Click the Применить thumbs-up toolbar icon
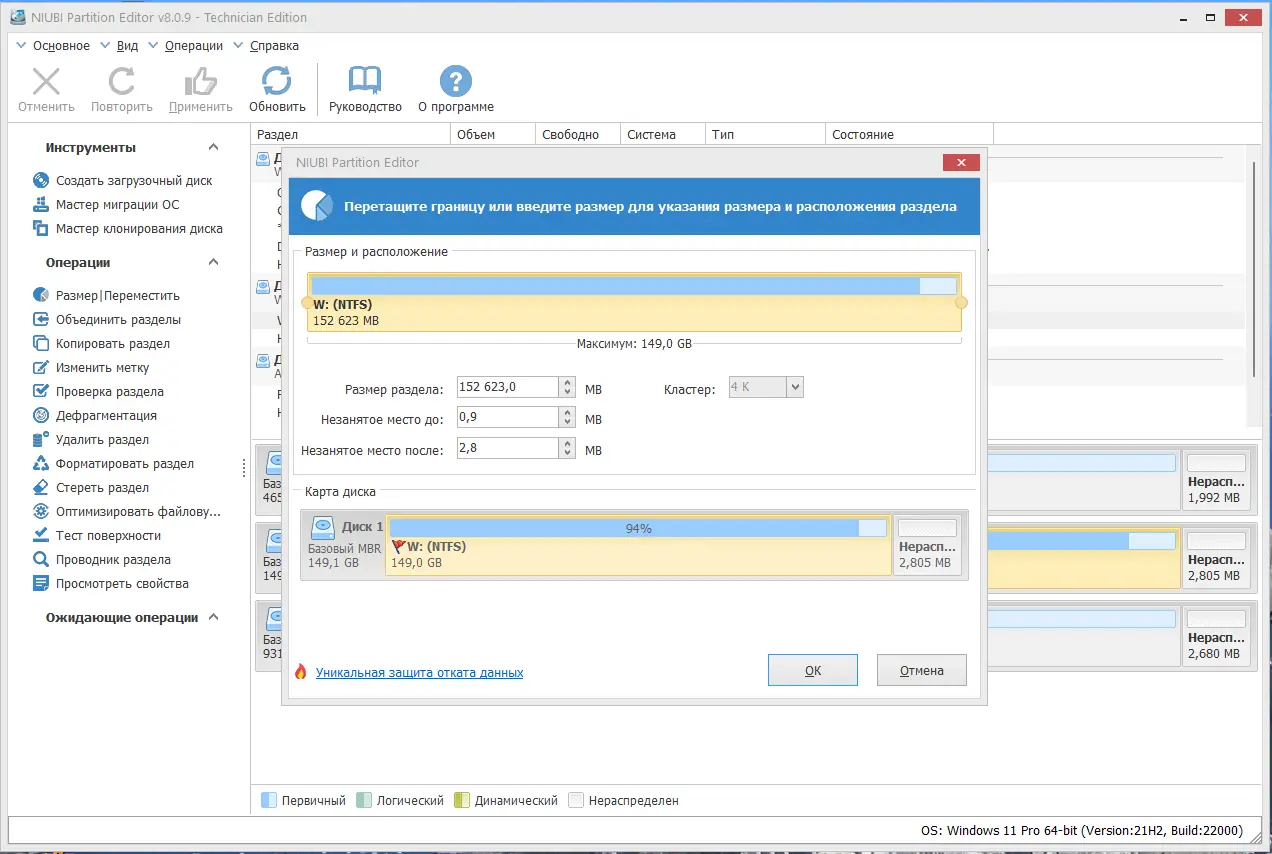The width and height of the screenshot is (1272, 854). click(201, 82)
